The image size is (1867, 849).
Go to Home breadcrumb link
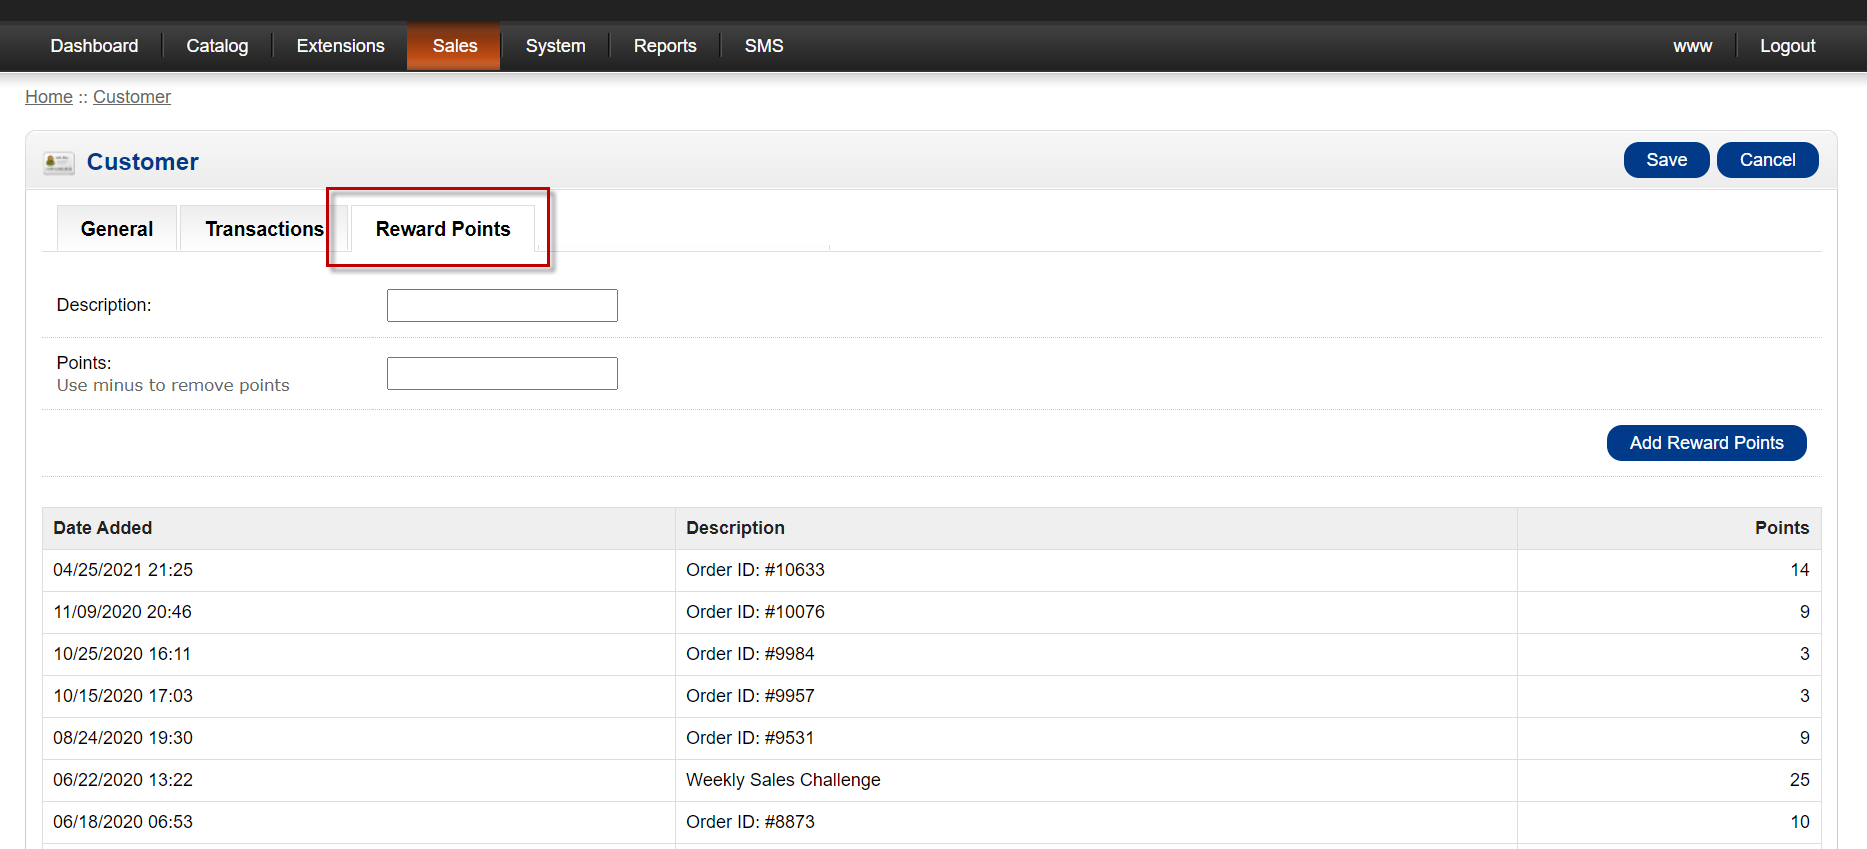(x=49, y=97)
